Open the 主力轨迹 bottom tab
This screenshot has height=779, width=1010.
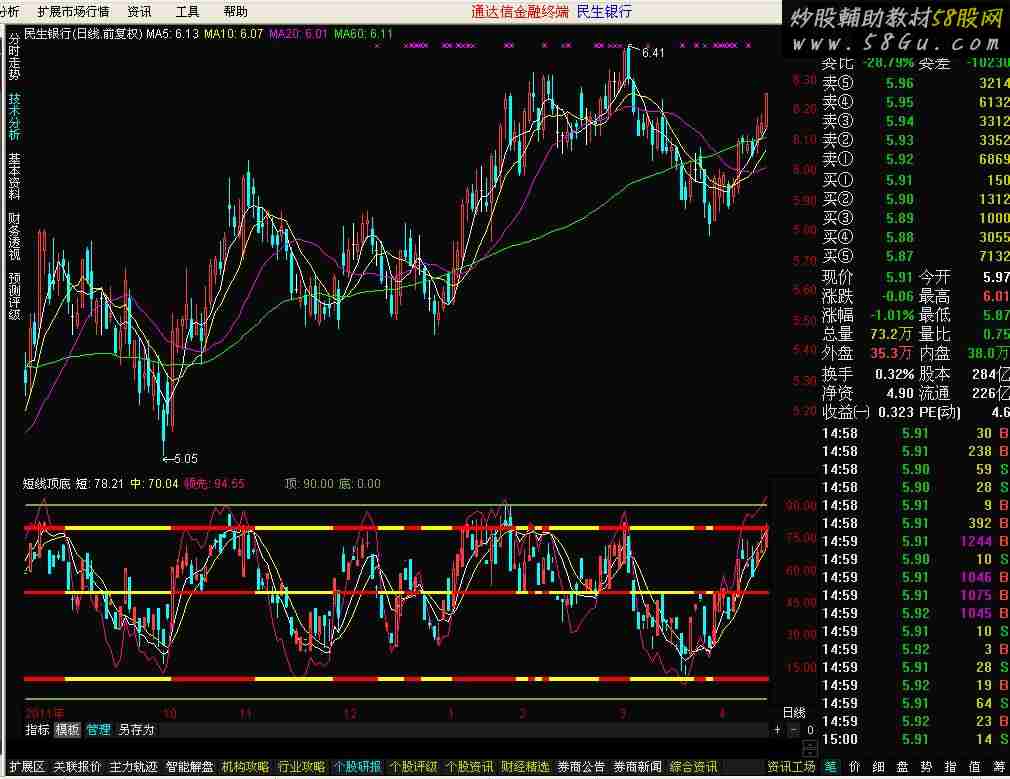tap(133, 767)
